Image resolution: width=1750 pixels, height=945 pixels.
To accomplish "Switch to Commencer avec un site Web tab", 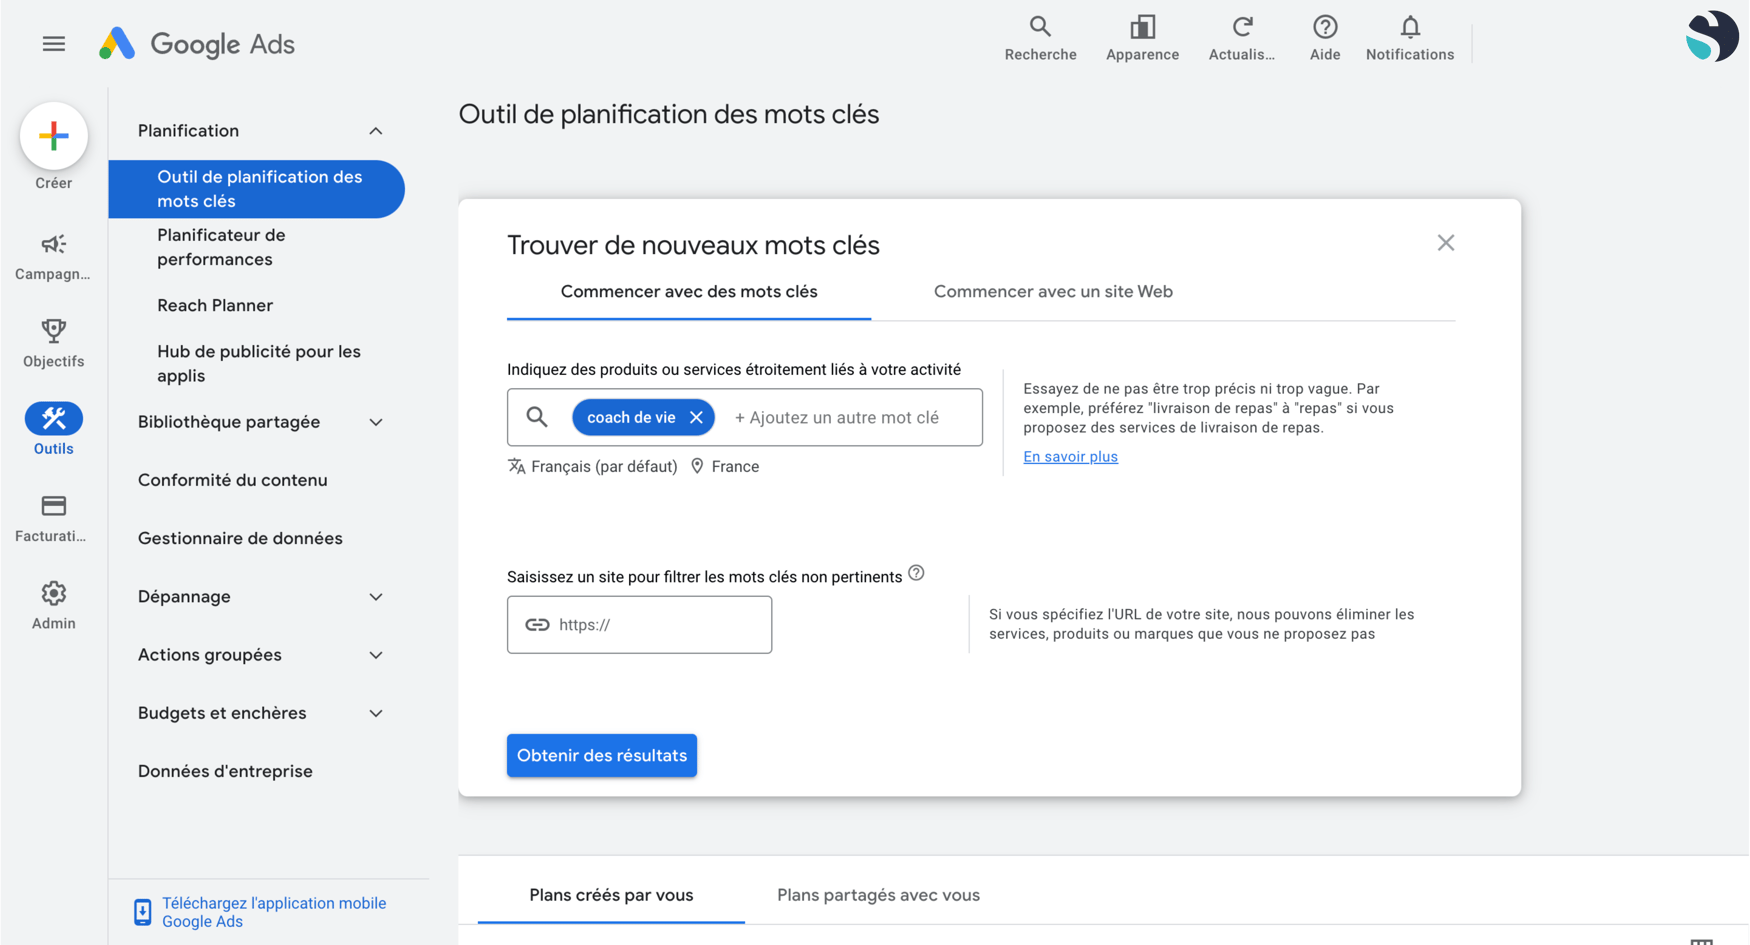I will click(x=1052, y=291).
